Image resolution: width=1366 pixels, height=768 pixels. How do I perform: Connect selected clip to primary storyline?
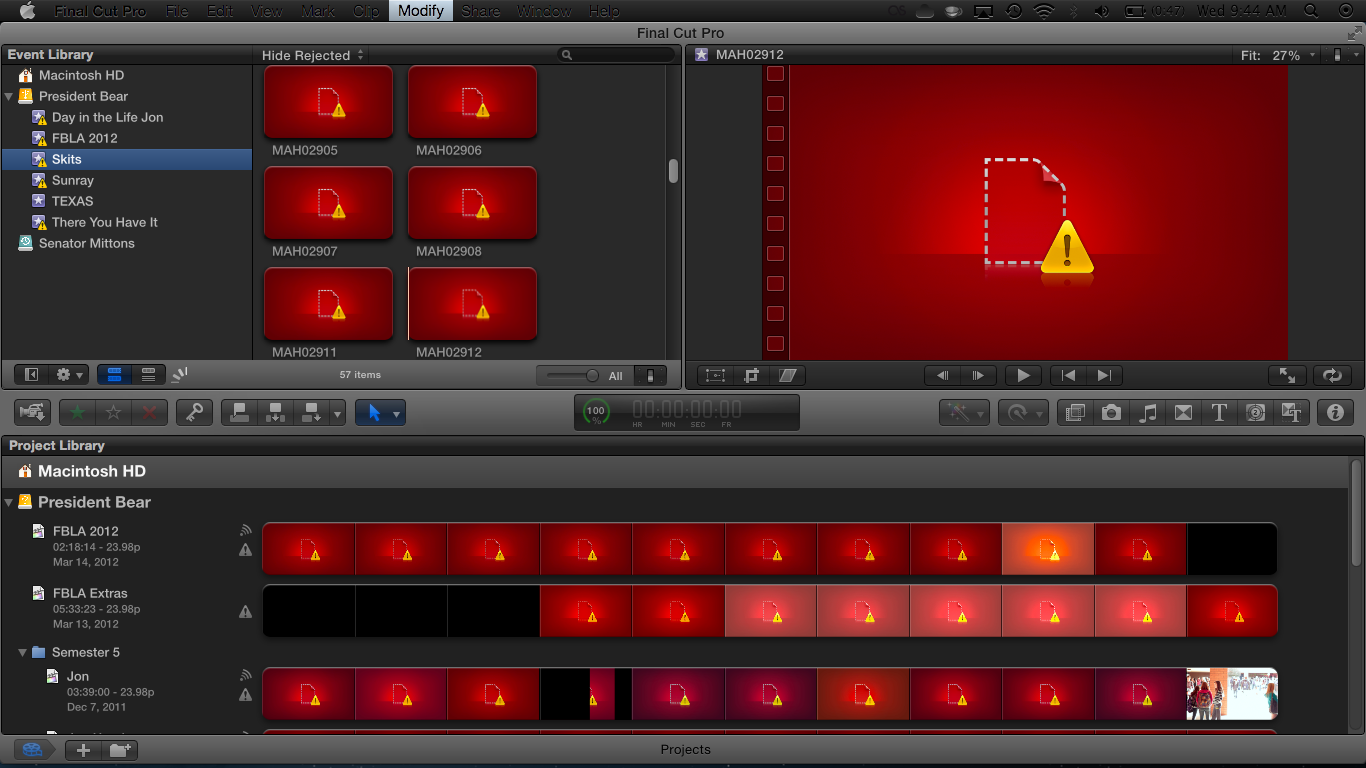pyautogui.click(x=240, y=412)
